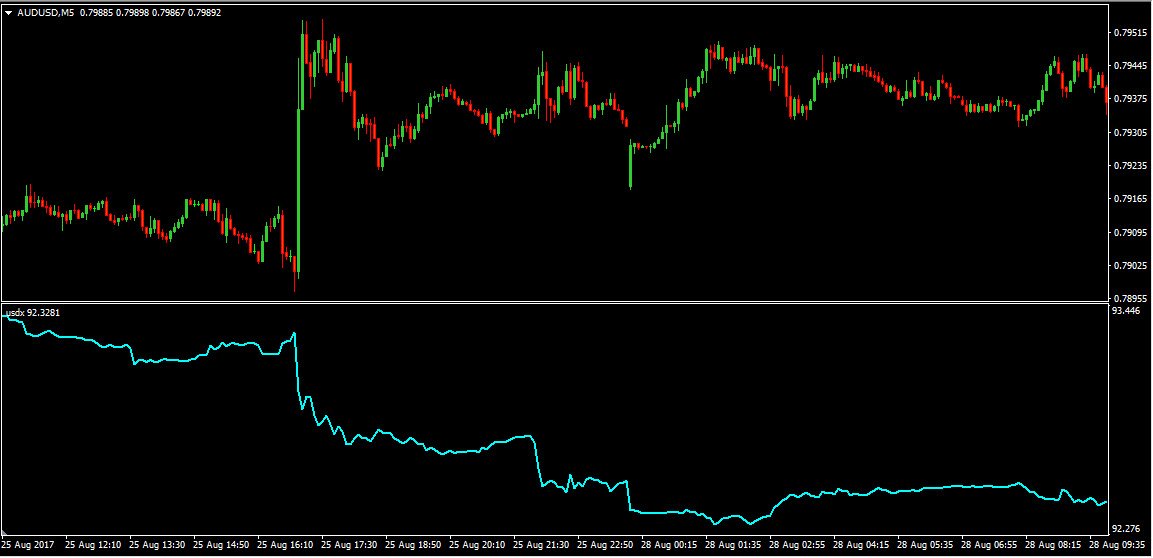The width and height of the screenshot is (1153, 558).
Task: Click the 25 Aug 14:50 time label
Action: tap(221, 546)
